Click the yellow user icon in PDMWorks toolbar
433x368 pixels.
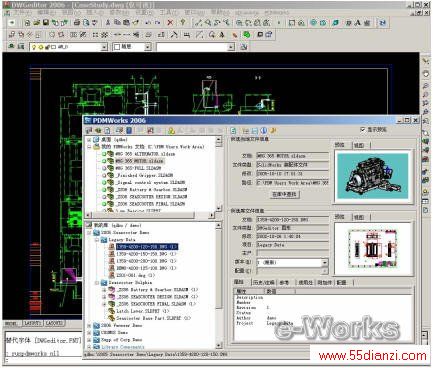click(x=171, y=131)
